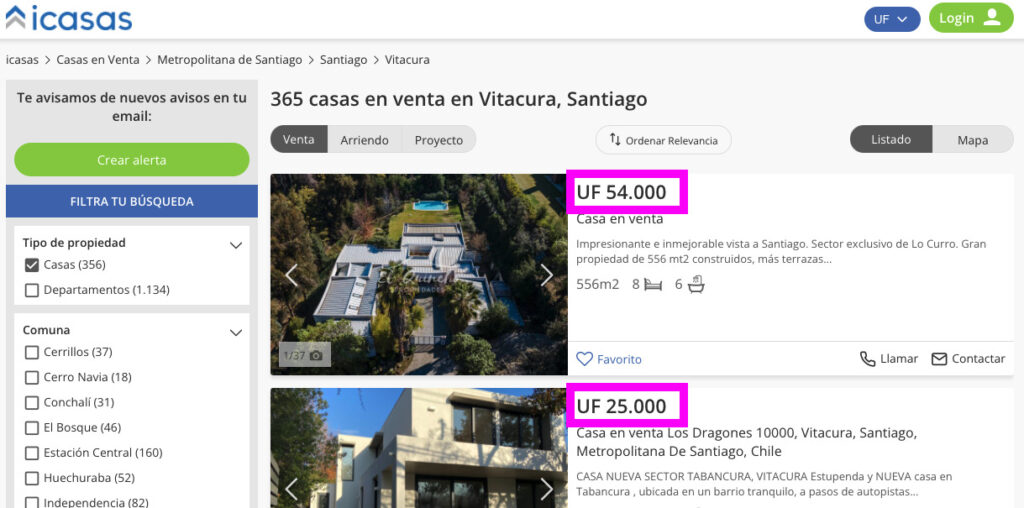Viewport: 1024px width, 508px height.
Task: Show next photo of second listing
Action: (547, 489)
